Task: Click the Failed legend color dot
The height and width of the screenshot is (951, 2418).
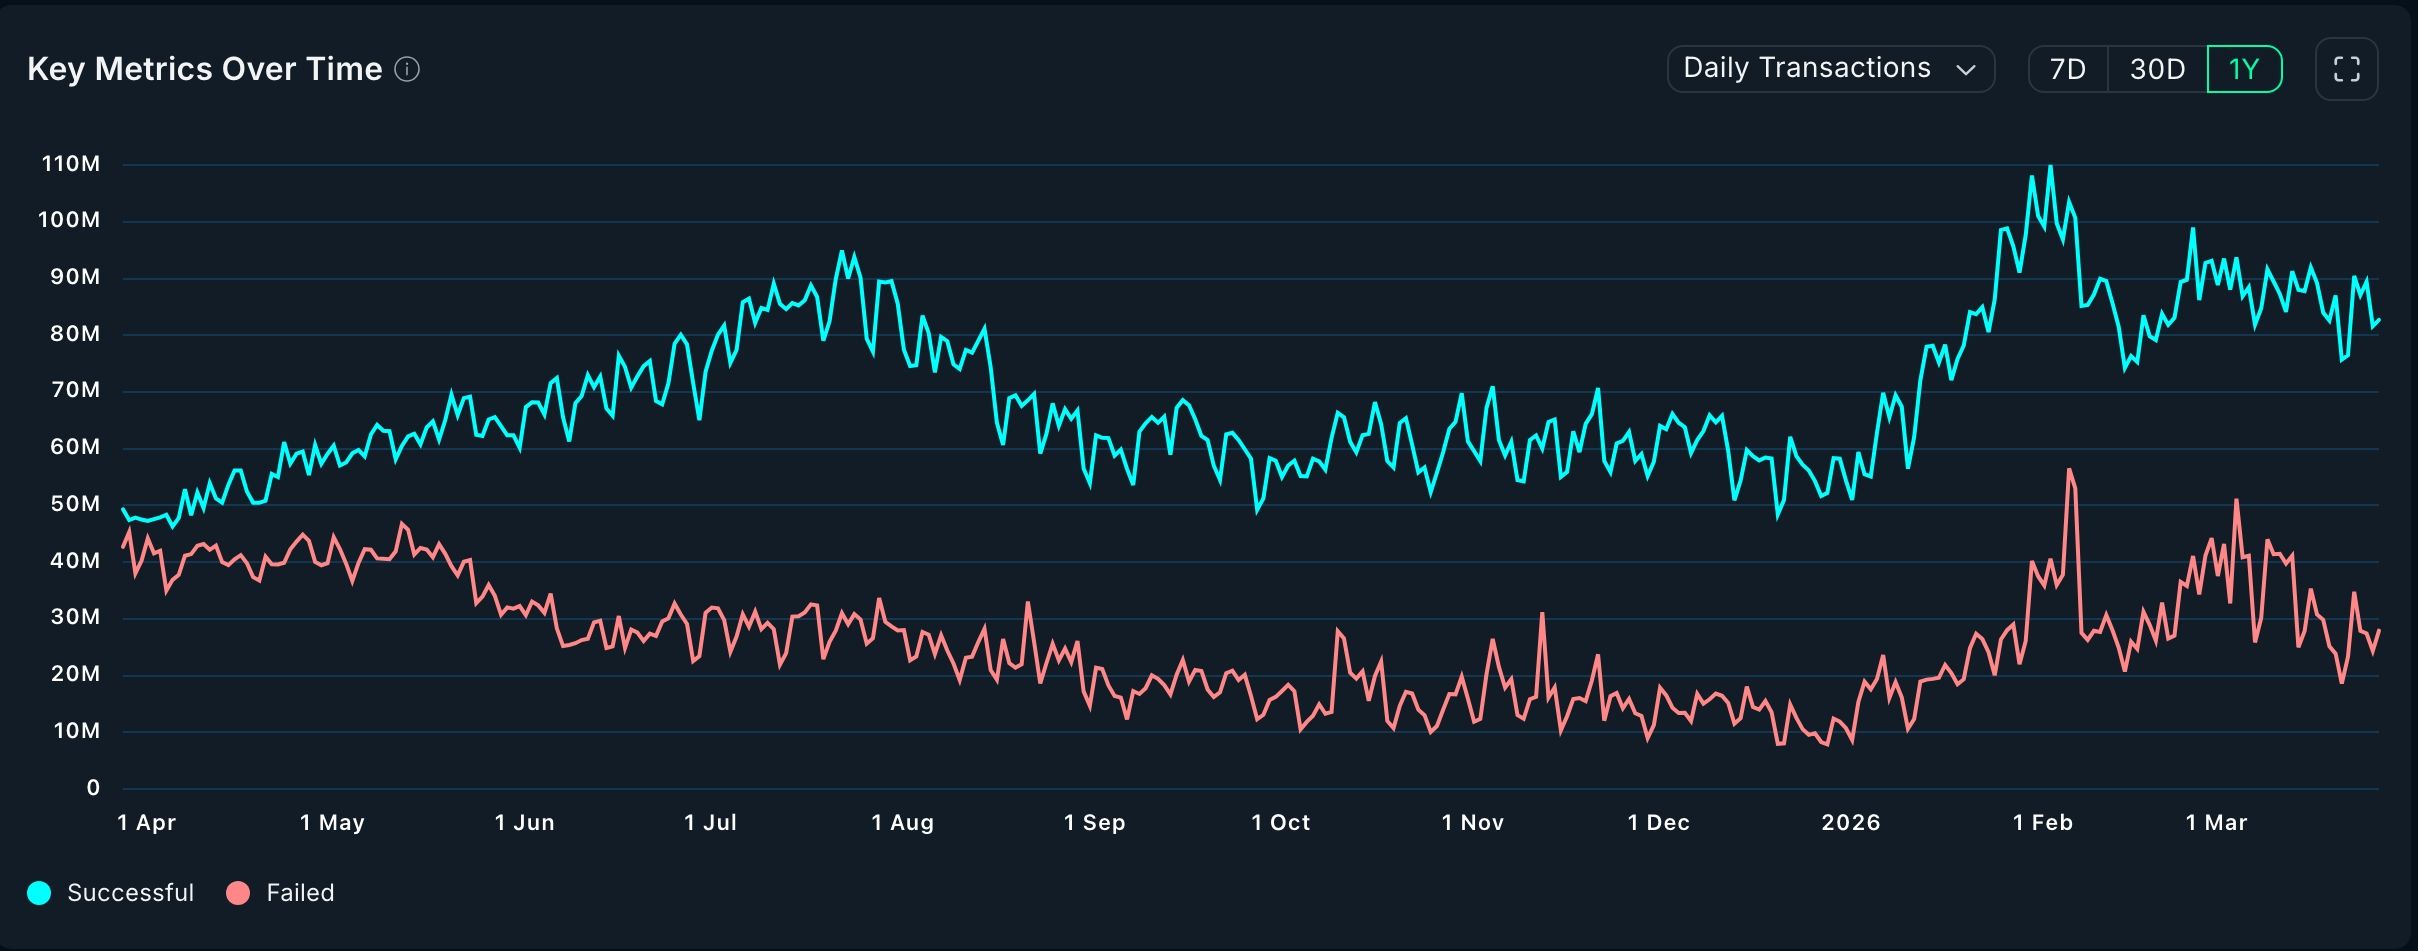Action: (x=237, y=893)
